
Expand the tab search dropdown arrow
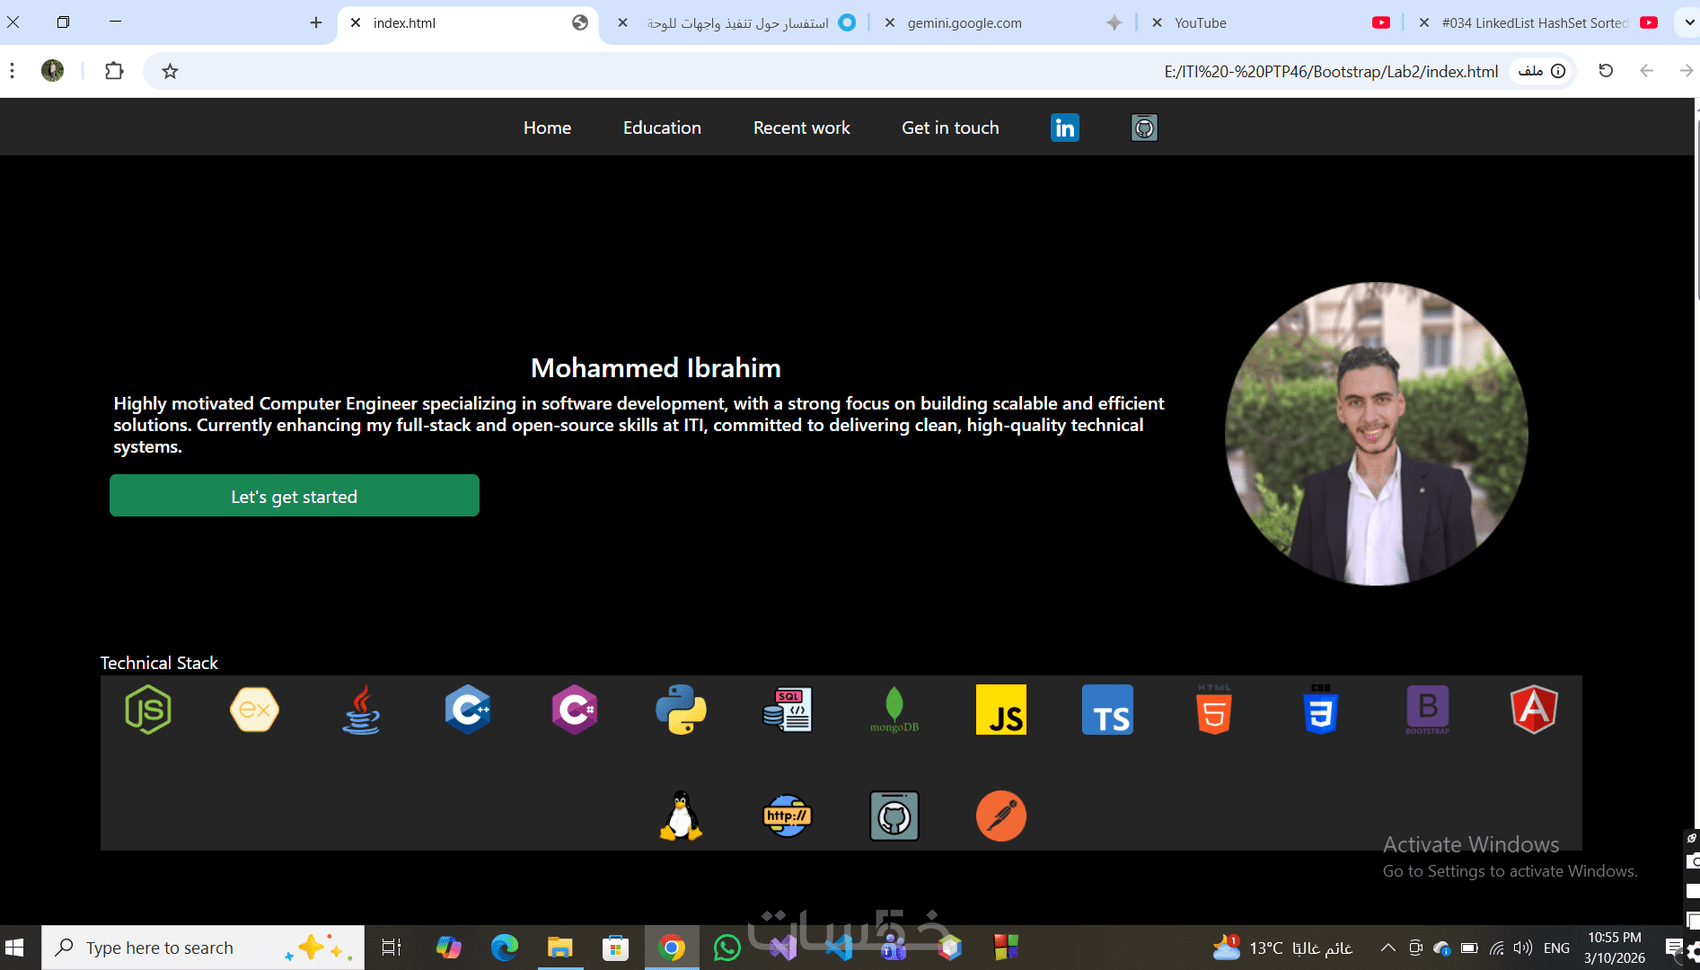(x=1689, y=22)
